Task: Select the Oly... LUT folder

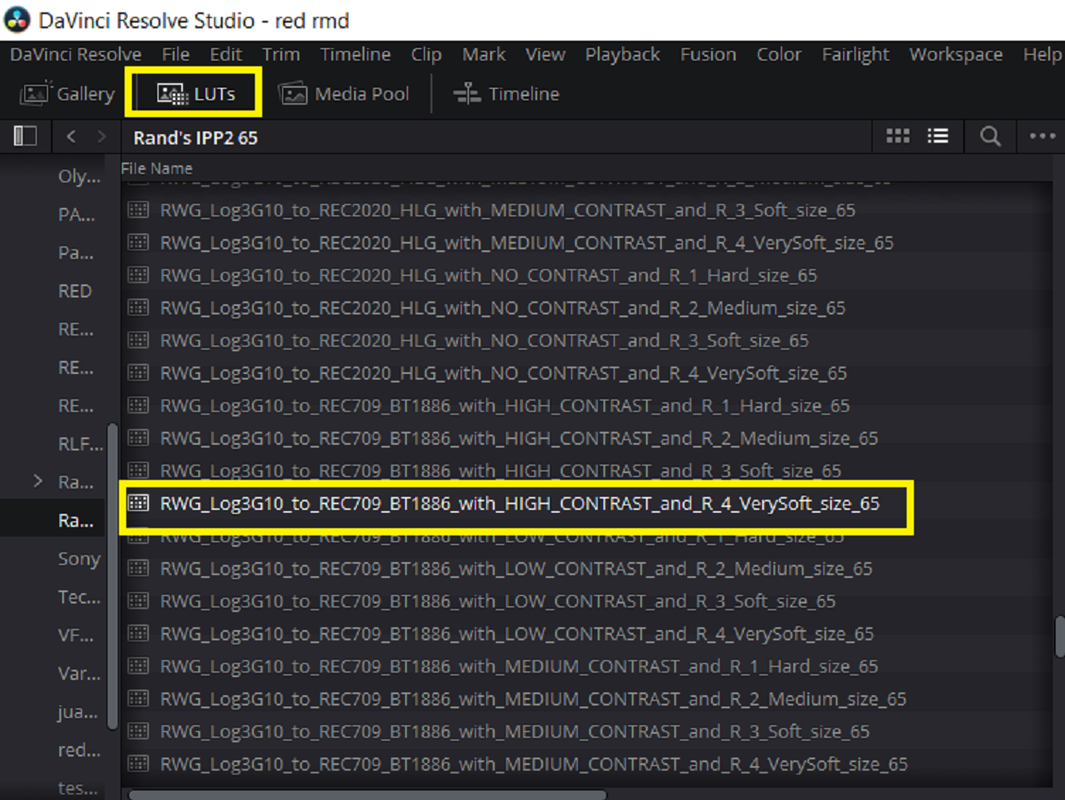Action: click(x=79, y=177)
